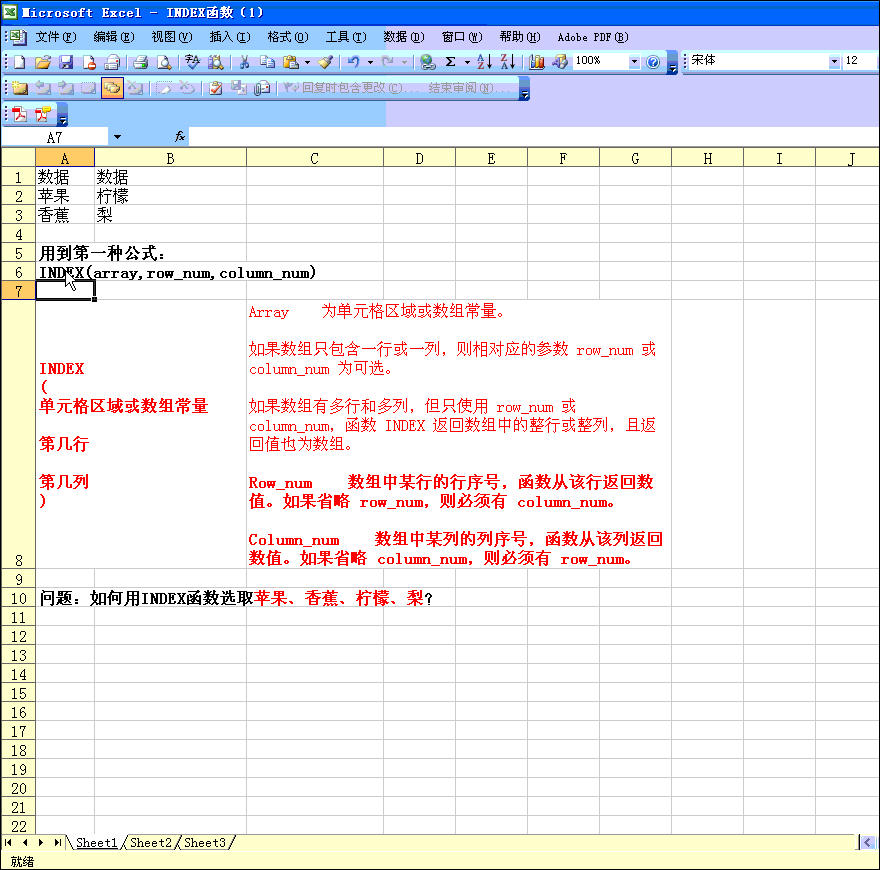The image size is (880, 870).
Task: Click the Help question mark icon
Action: coord(653,62)
